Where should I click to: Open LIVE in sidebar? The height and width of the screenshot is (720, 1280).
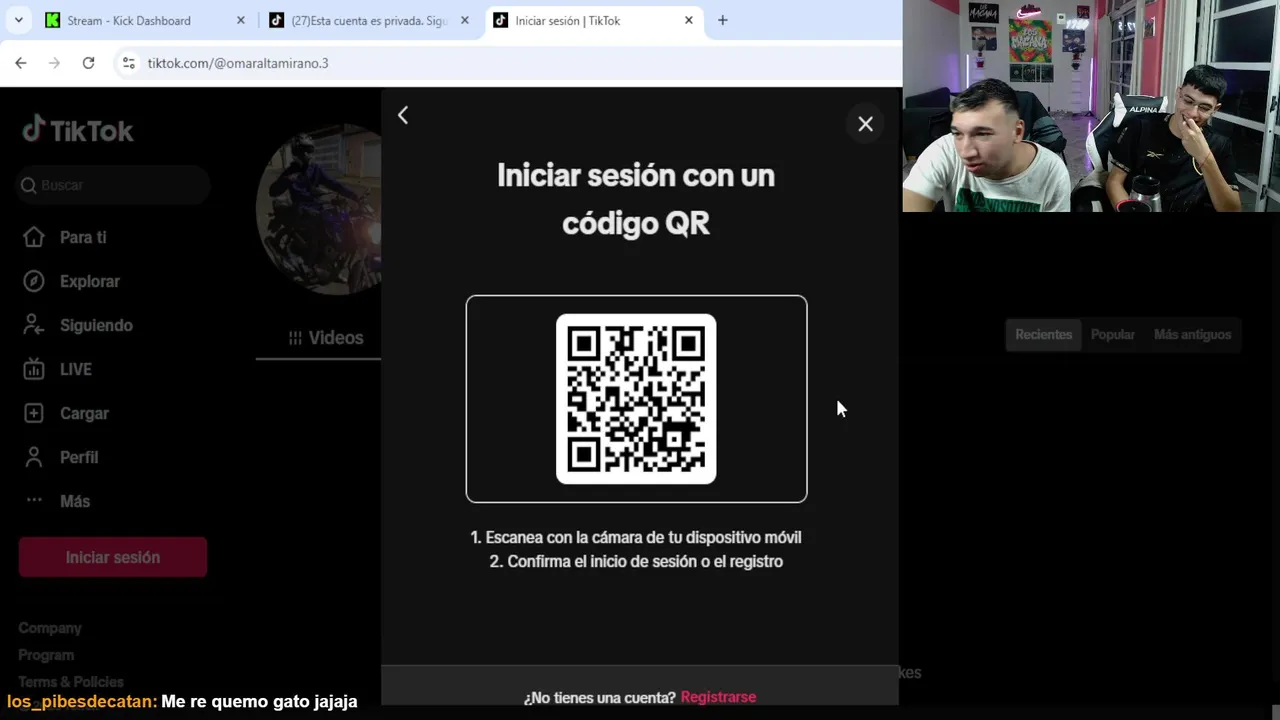pos(75,369)
